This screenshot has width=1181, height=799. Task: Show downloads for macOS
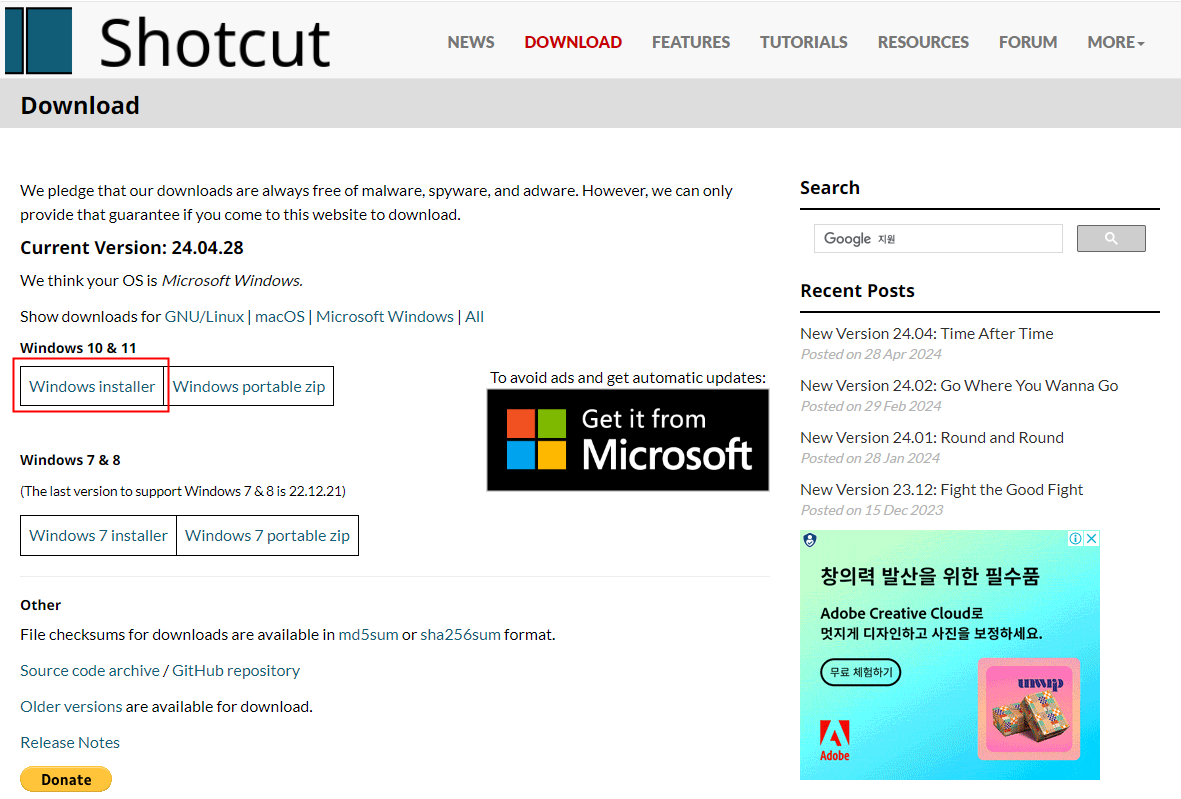tap(280, 316)
